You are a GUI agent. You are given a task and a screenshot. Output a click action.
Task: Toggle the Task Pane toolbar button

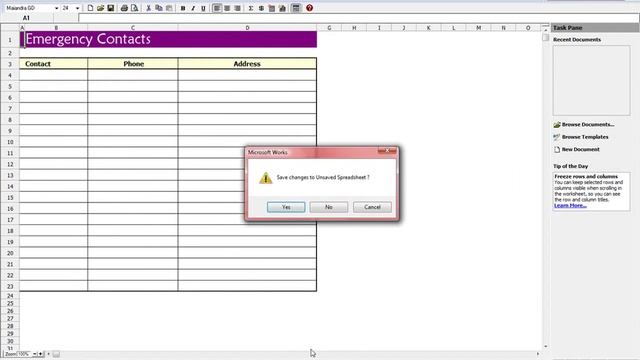(296, 8)
